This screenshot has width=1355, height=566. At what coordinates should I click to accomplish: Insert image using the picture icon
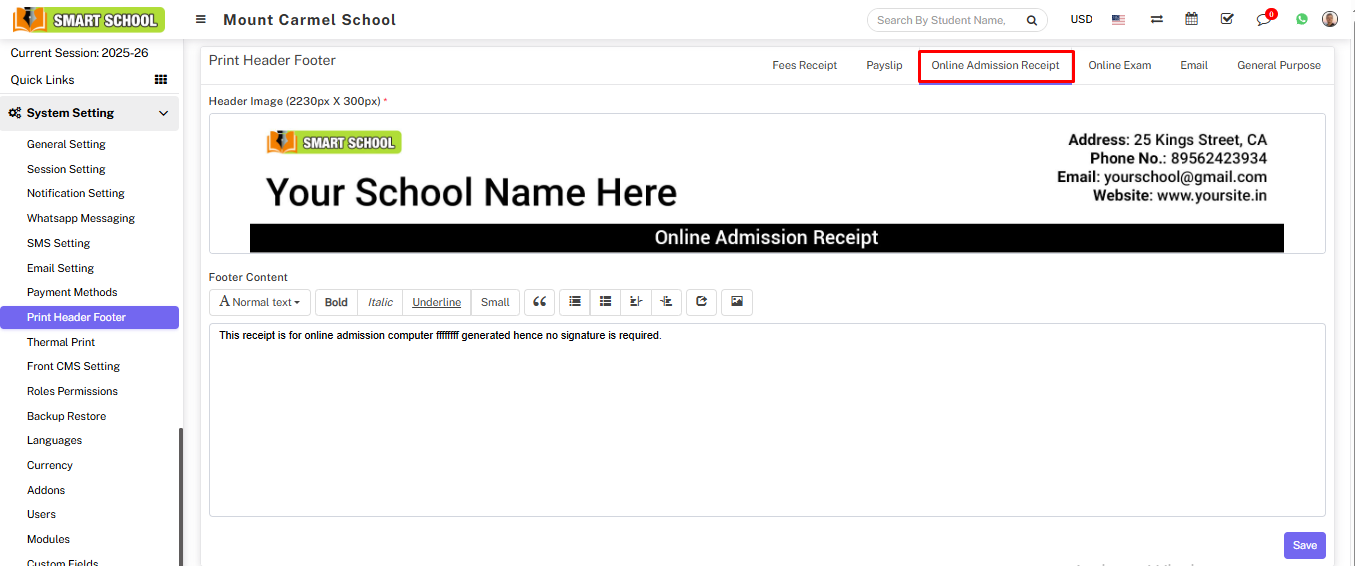[737, 302]
